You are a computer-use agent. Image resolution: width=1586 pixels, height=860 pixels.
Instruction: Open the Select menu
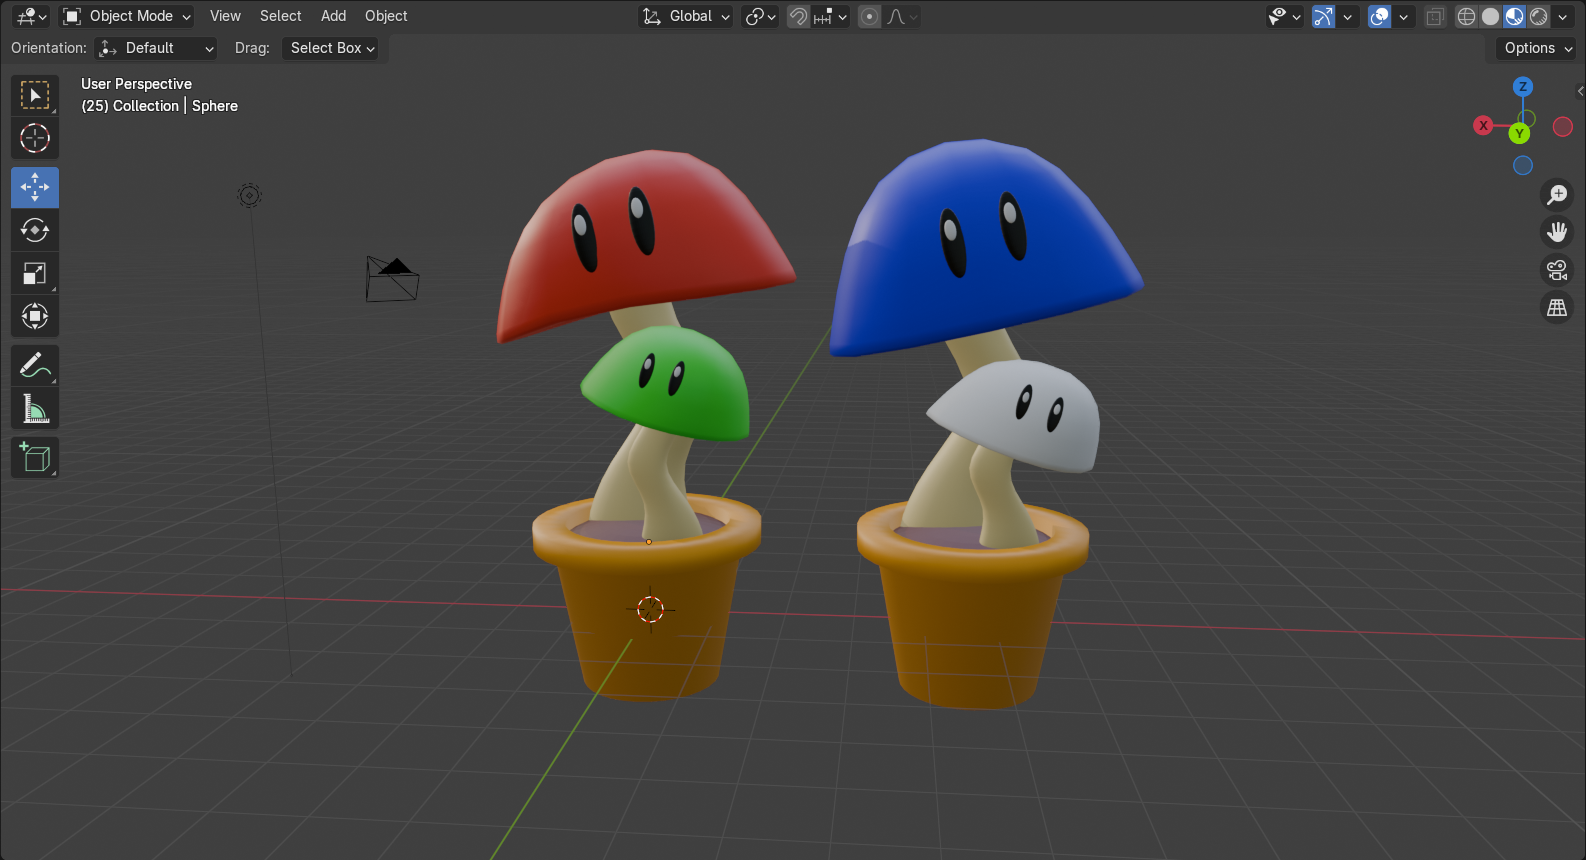280,16
